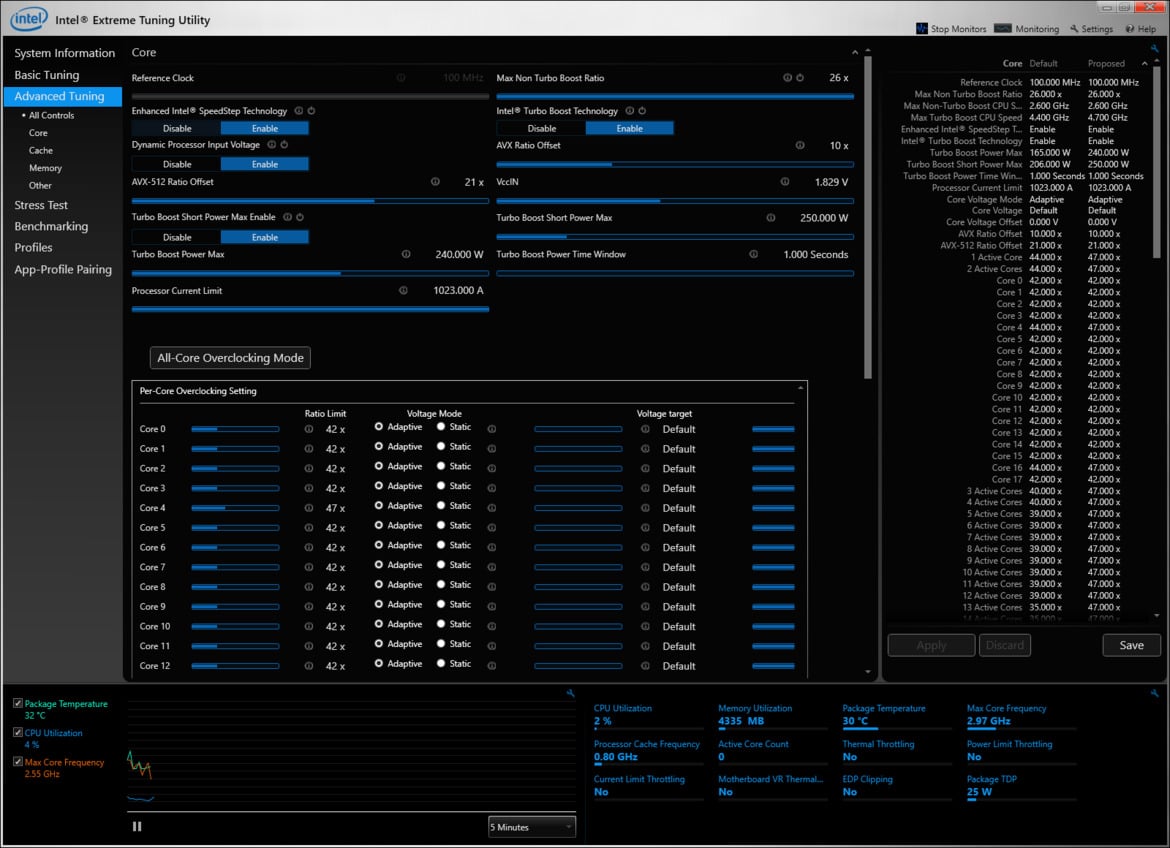This screenshot has width=1170, height=848.
Task: Disable Intel Turbo Boost Technology
Action: point(542,128)
